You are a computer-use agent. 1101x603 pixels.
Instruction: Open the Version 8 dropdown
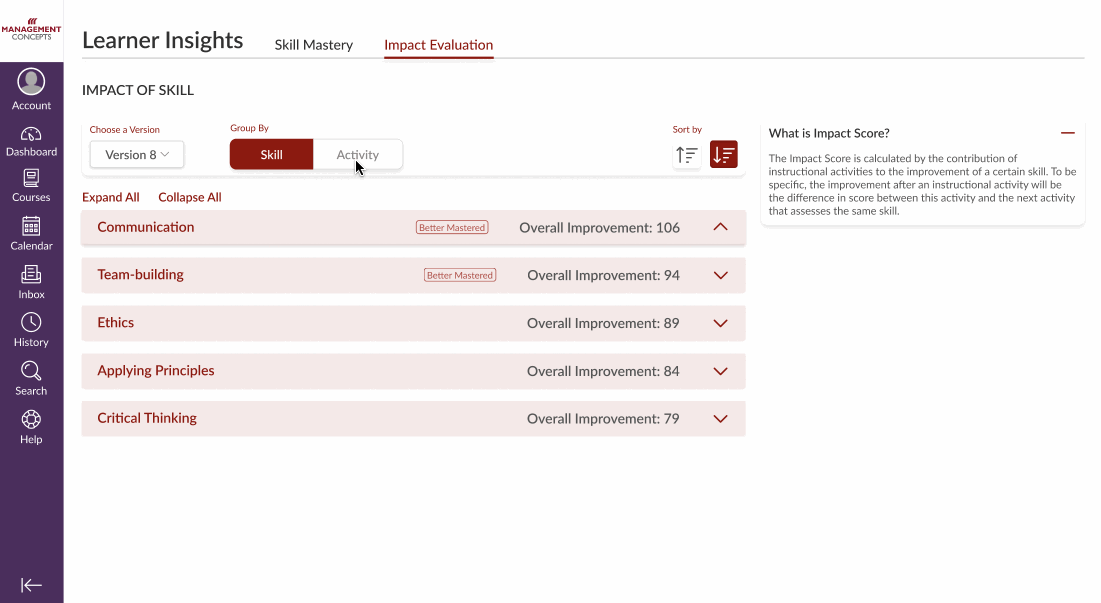tap(136, 154)
